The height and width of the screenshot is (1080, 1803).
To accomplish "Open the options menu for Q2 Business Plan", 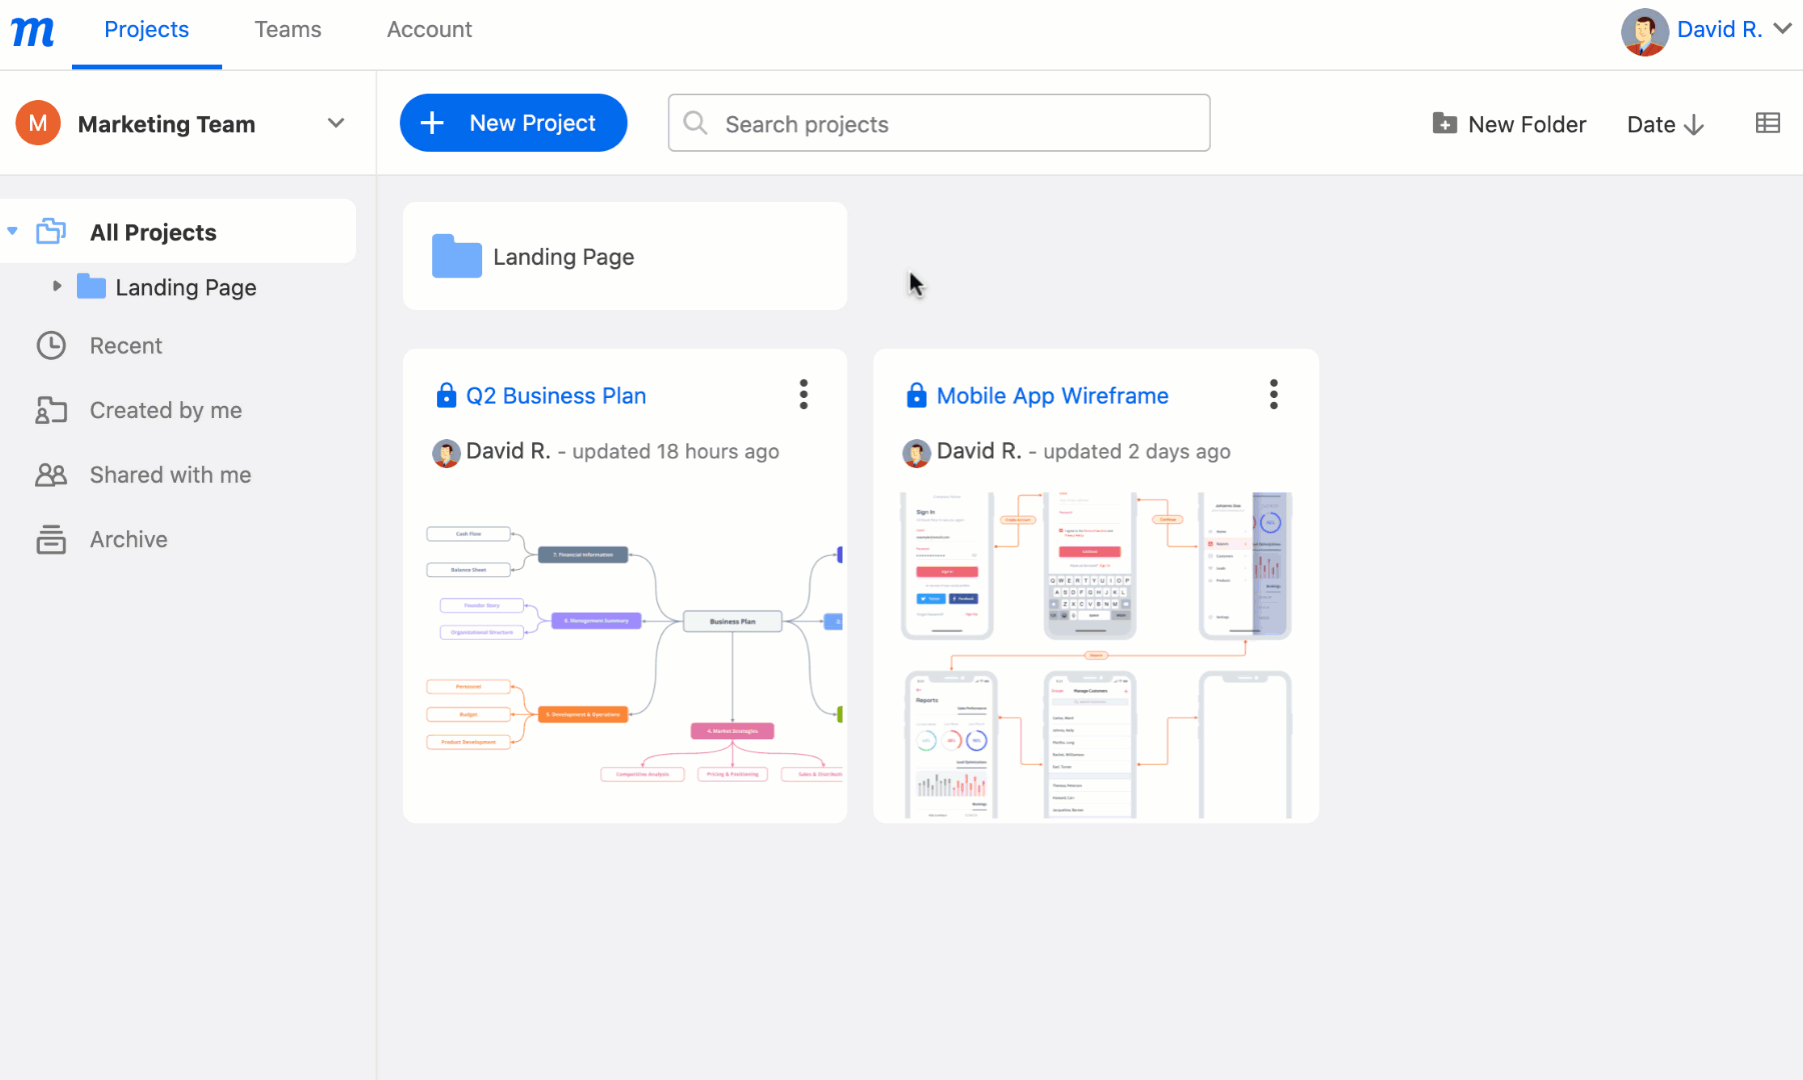I will 803,394.
